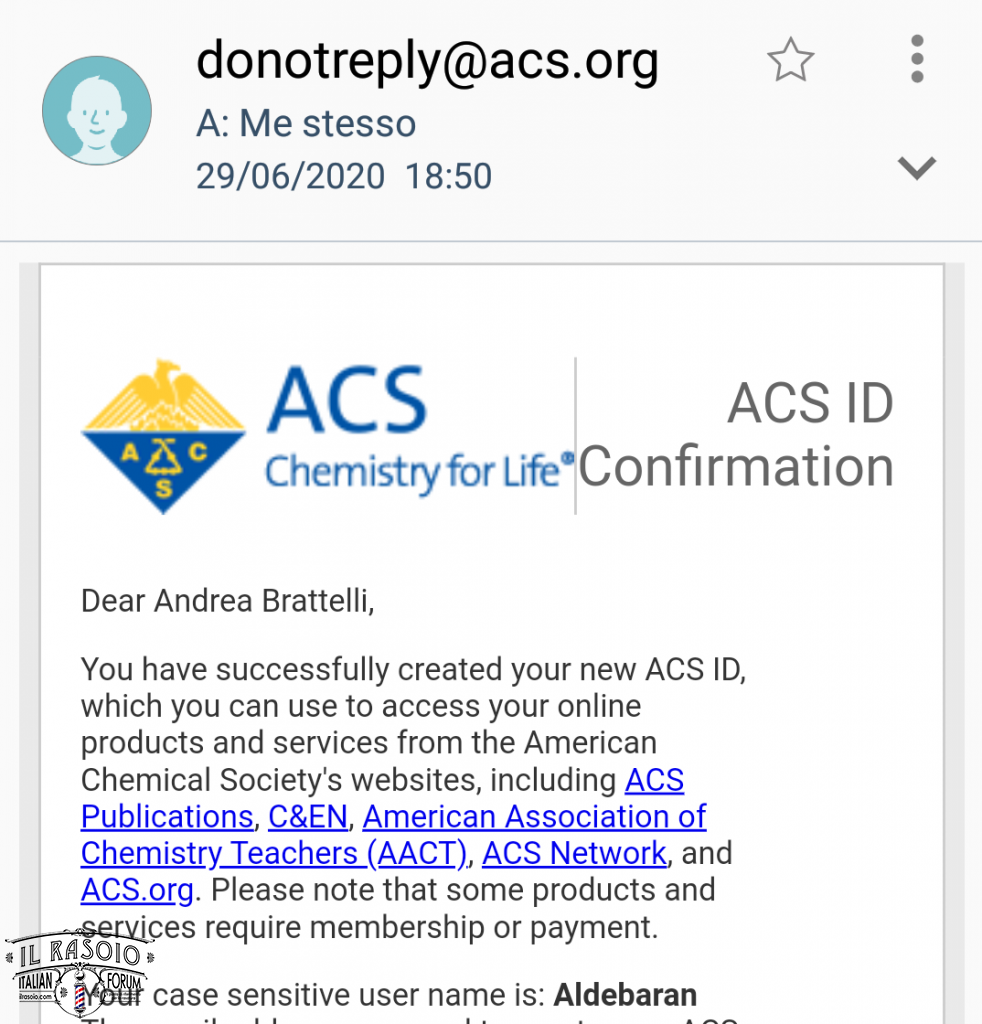Open the three-dot more options menu
The height and width of the screenshot is (1024, 982).
point(917,59)
